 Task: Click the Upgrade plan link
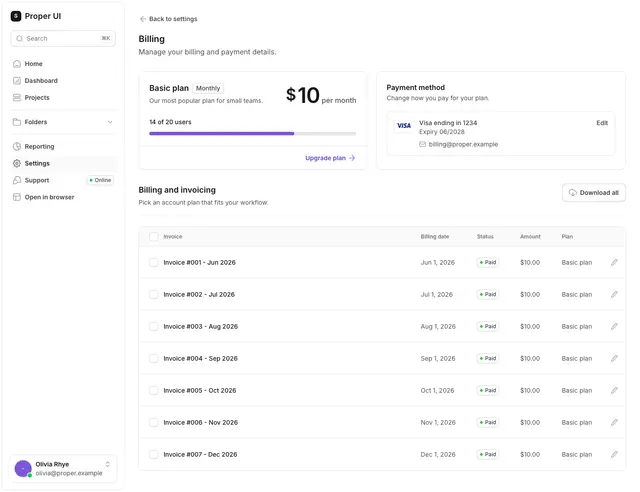[x=330, y=158]
